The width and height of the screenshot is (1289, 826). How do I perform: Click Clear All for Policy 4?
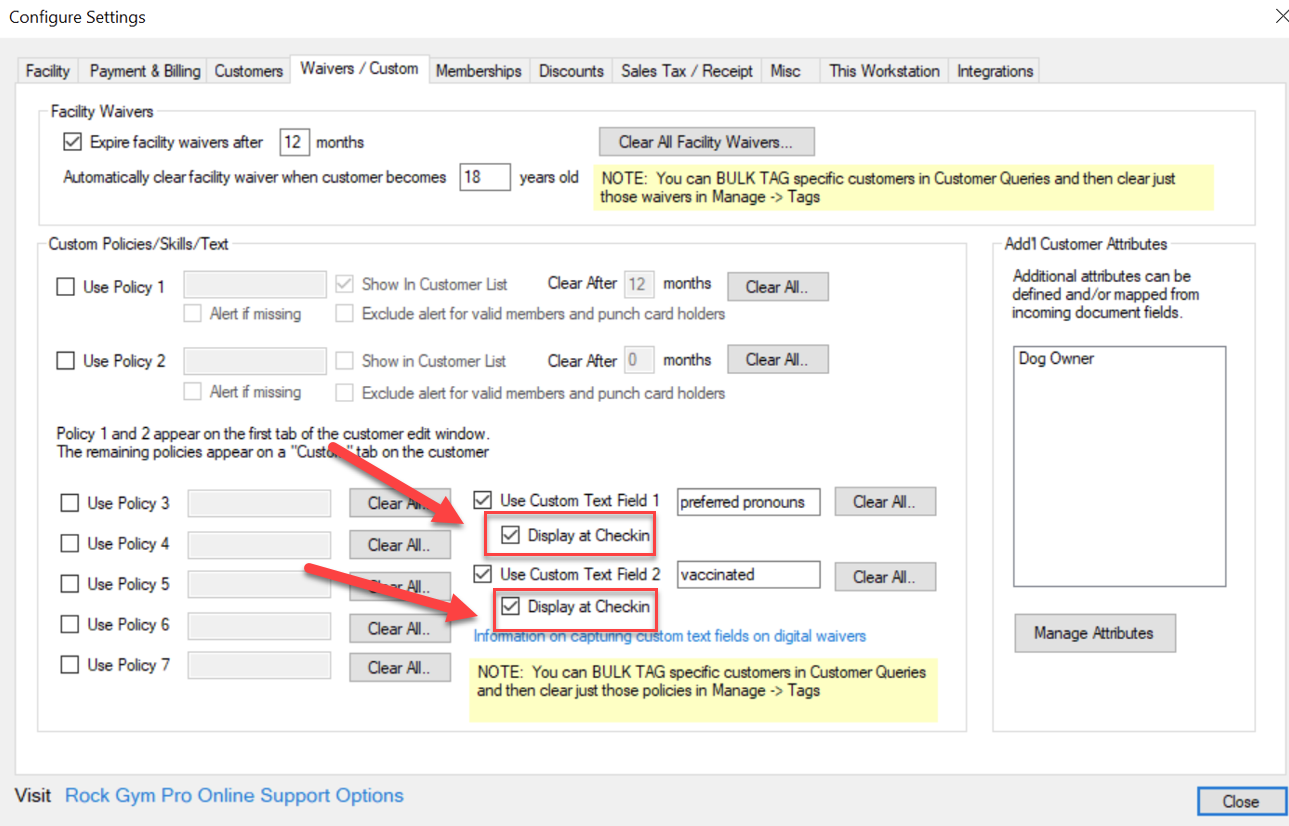(x=400, y=545)
